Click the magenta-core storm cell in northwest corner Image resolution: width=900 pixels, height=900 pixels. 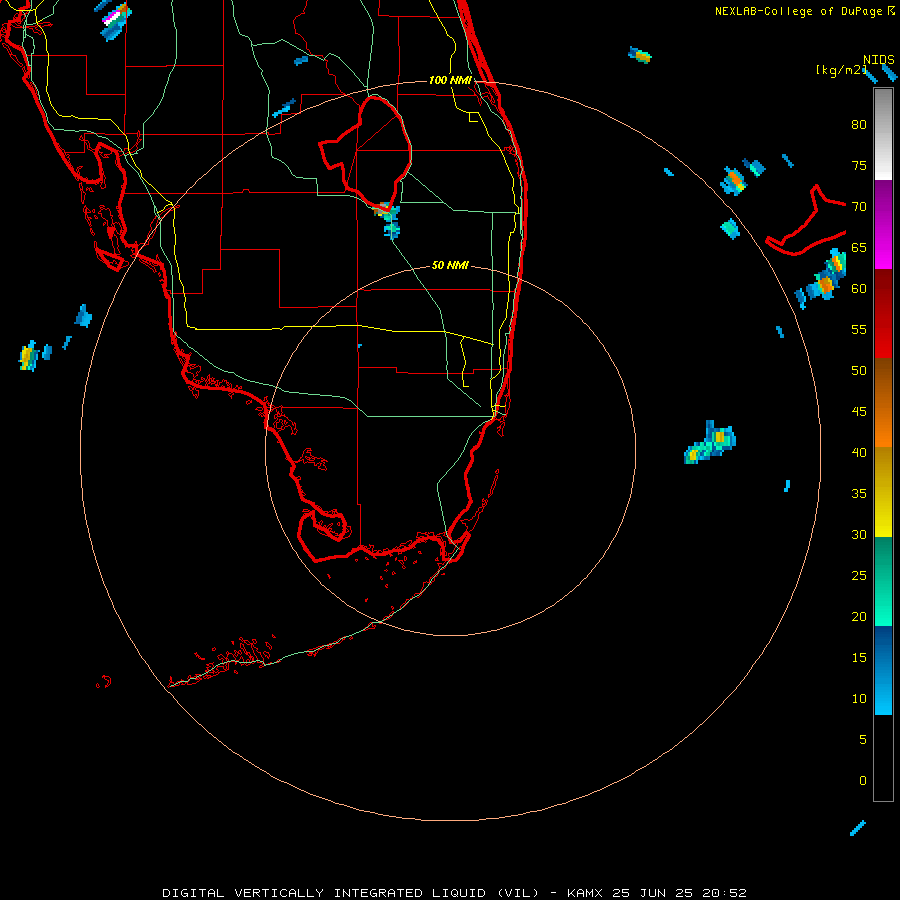(115, 20)
